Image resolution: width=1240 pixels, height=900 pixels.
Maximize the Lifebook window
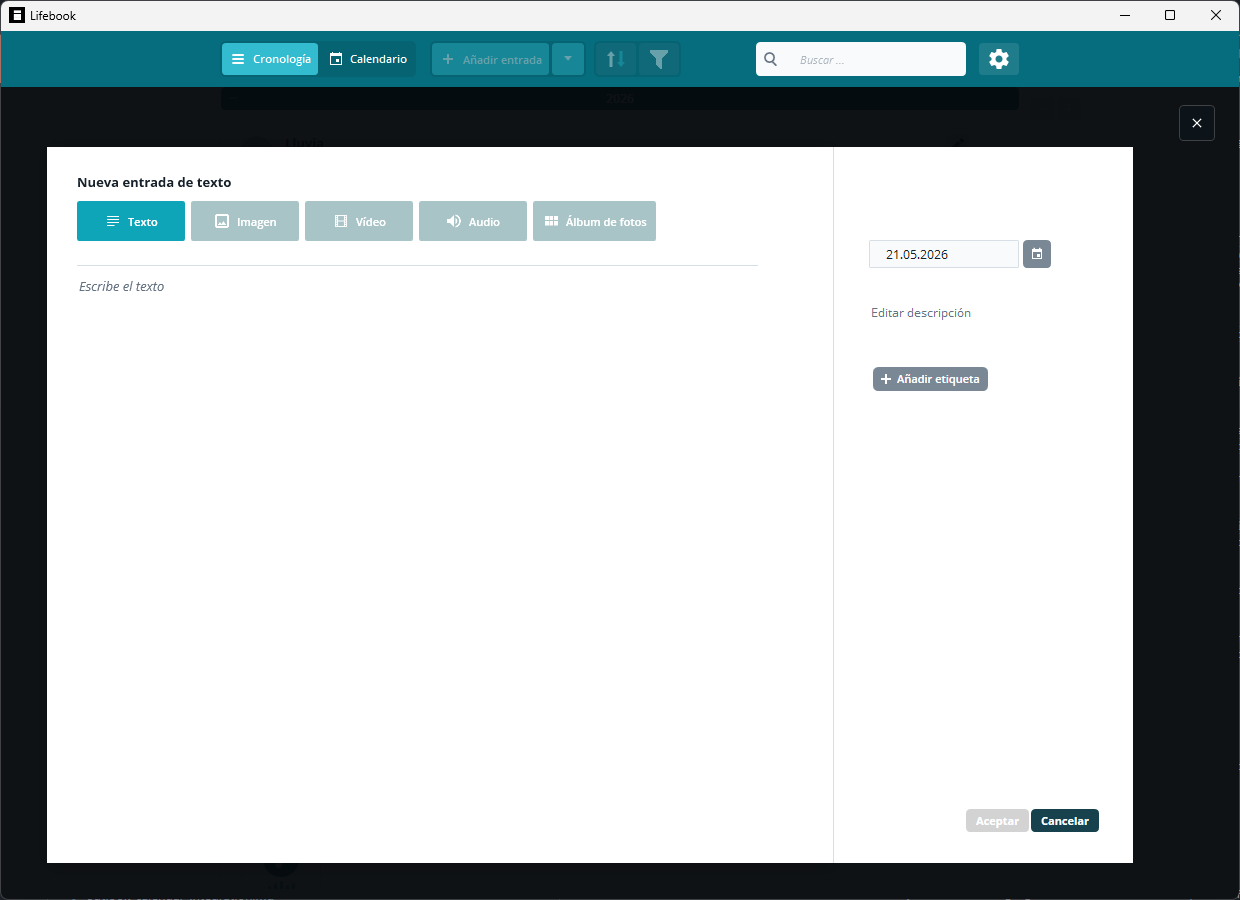[x=1170, y=15]
